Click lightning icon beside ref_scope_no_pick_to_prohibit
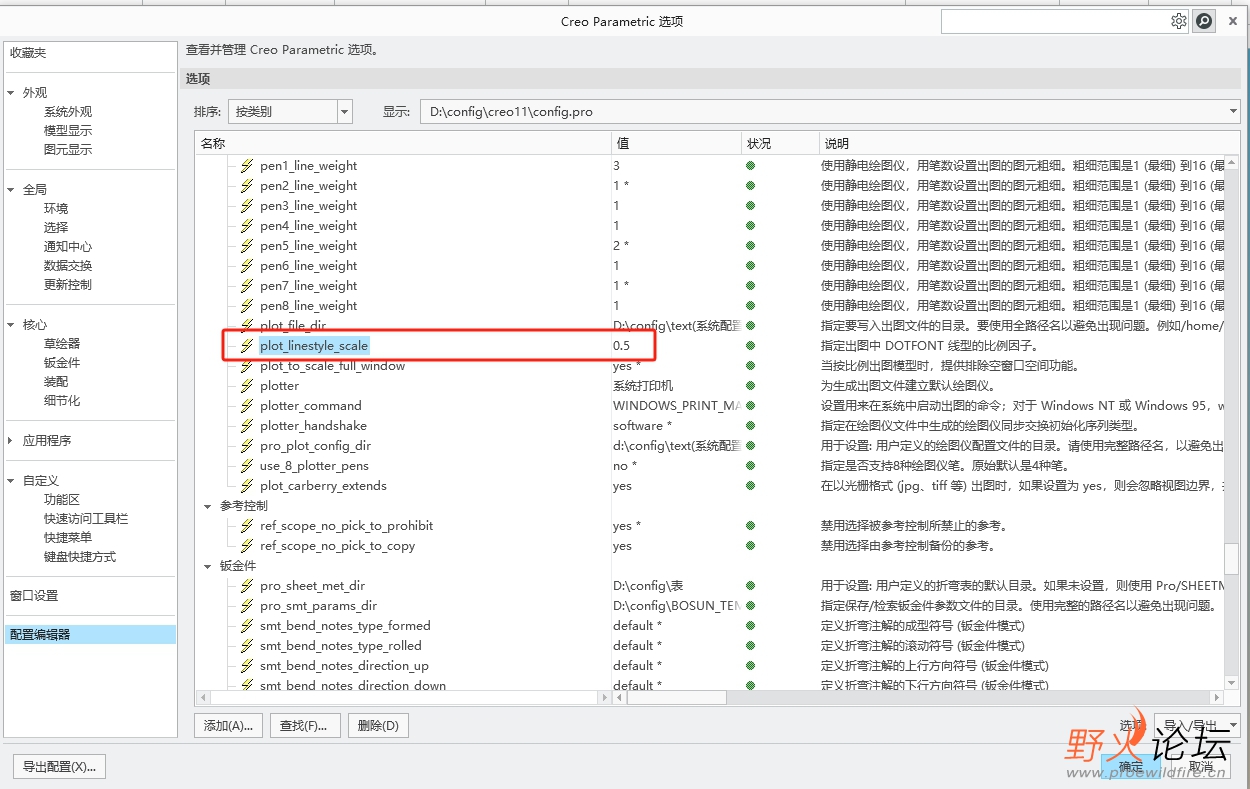 point(247,526)
